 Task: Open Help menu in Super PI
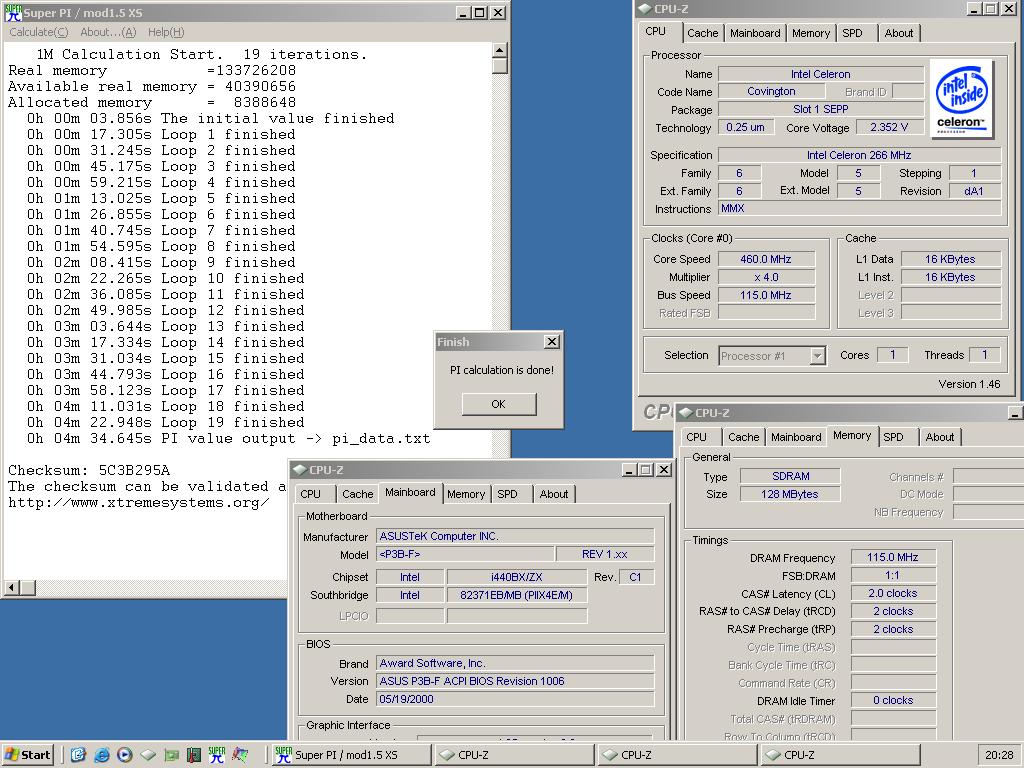[166, 32]
